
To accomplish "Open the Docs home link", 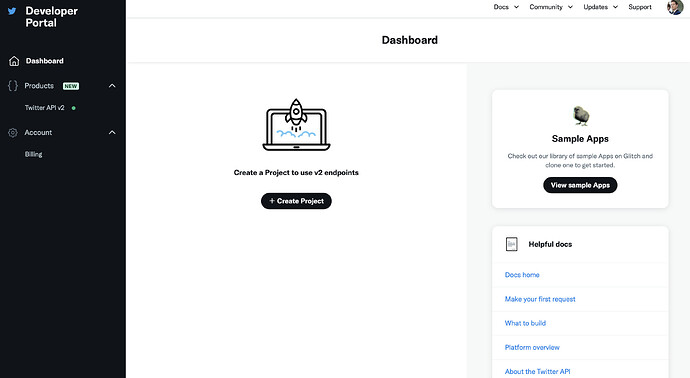I will tap(522, 275).
